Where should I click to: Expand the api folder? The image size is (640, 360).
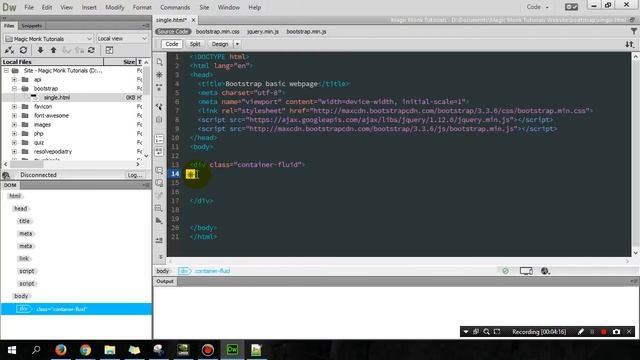click(x=14, y=80)
